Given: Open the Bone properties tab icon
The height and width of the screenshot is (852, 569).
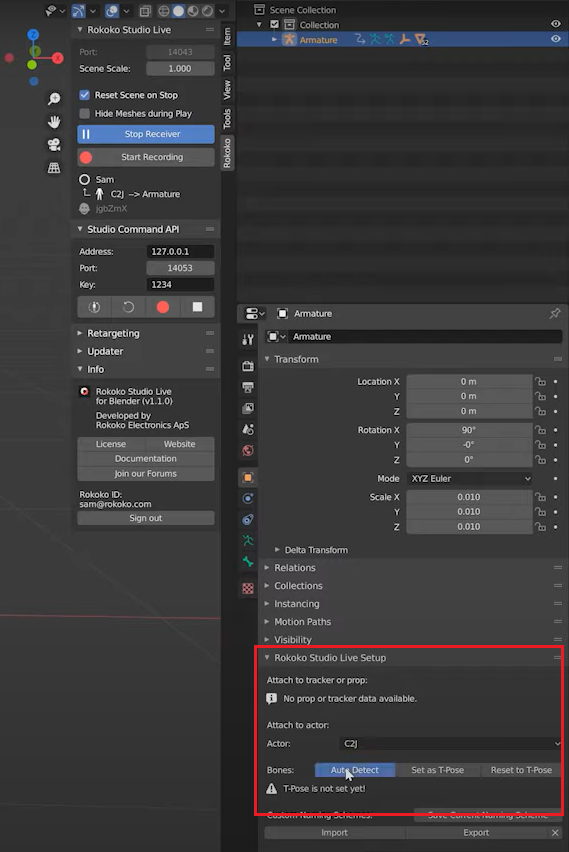Looking at the screenshot, I should click(x=248, y=561).
